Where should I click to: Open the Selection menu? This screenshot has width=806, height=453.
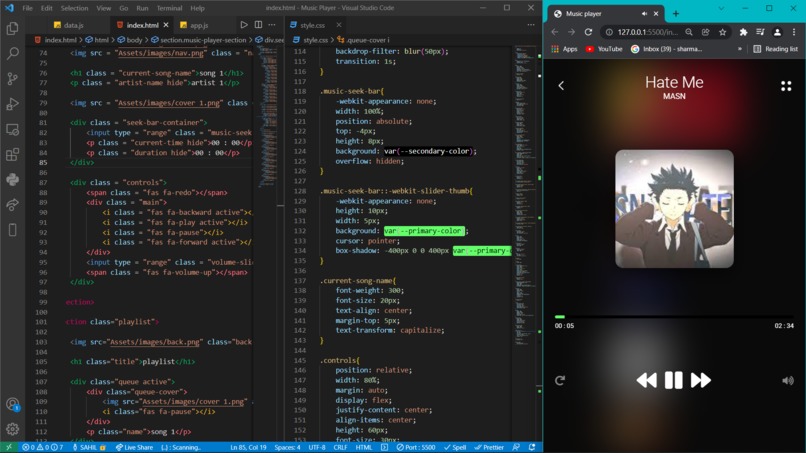tap(74, 8)
